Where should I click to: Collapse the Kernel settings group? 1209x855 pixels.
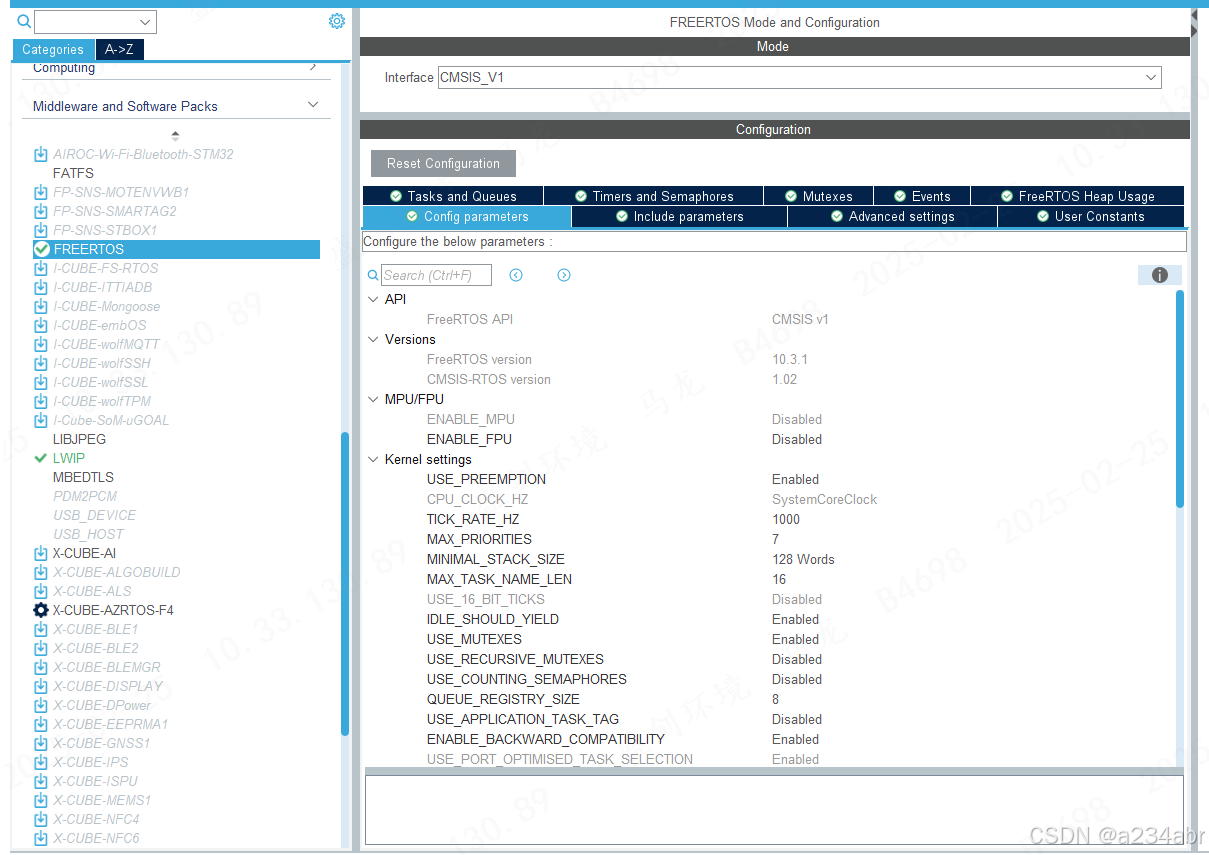coord(373,459)
